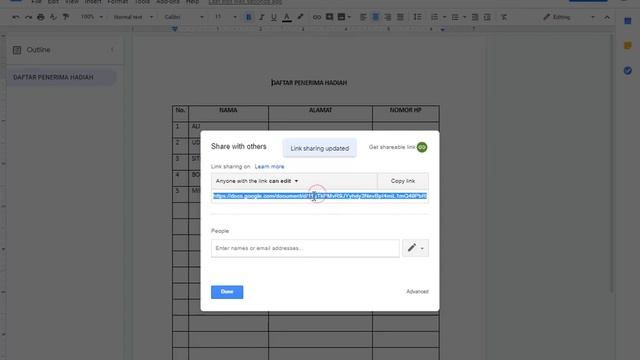Click the hide menus caret icon
Screen dimensions: 640x360
tap(607, 17)
